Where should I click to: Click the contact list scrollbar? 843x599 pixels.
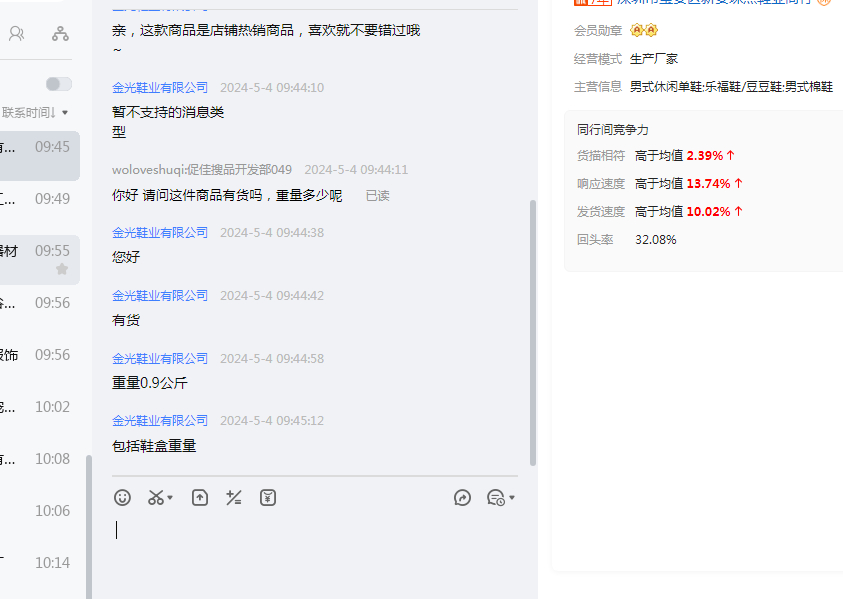[89, 527]
